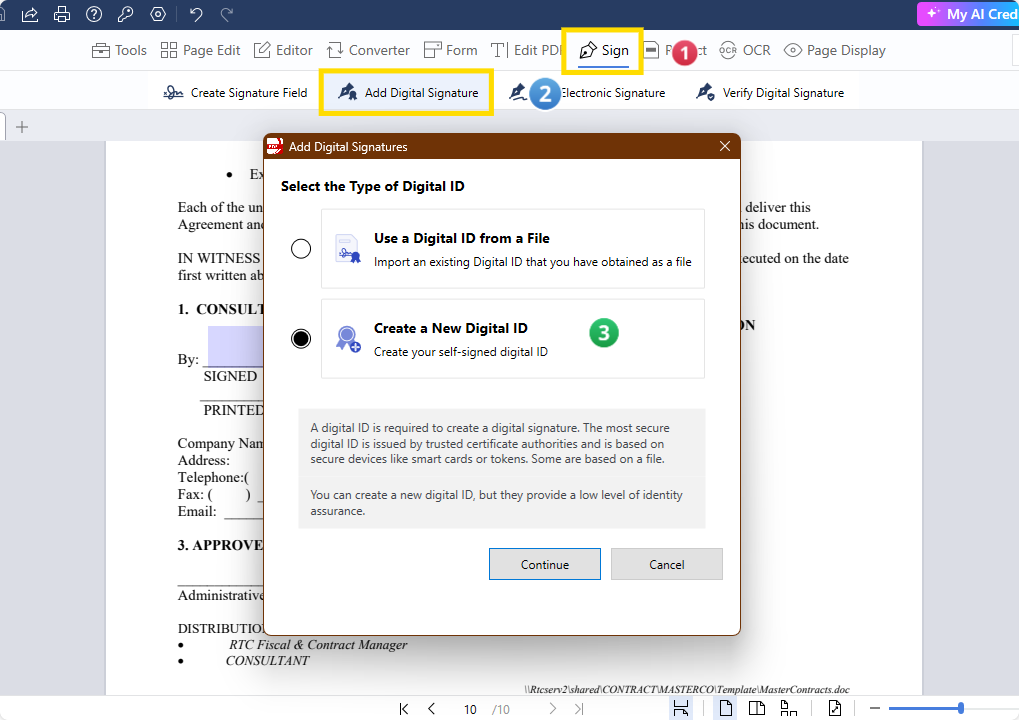Open Help via question mark icon

(x=94, y=14)
